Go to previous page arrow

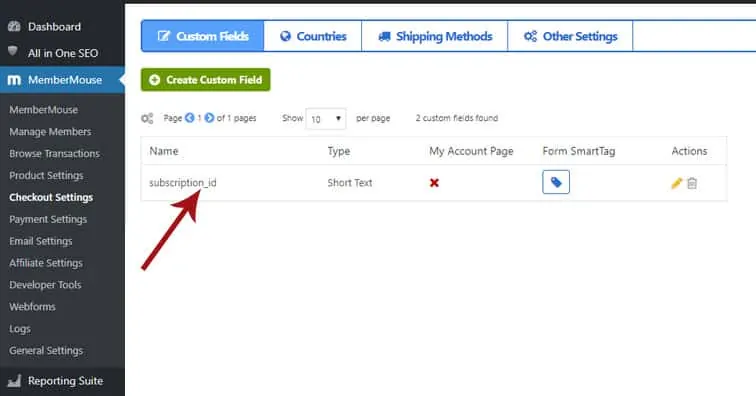(189, 118)
